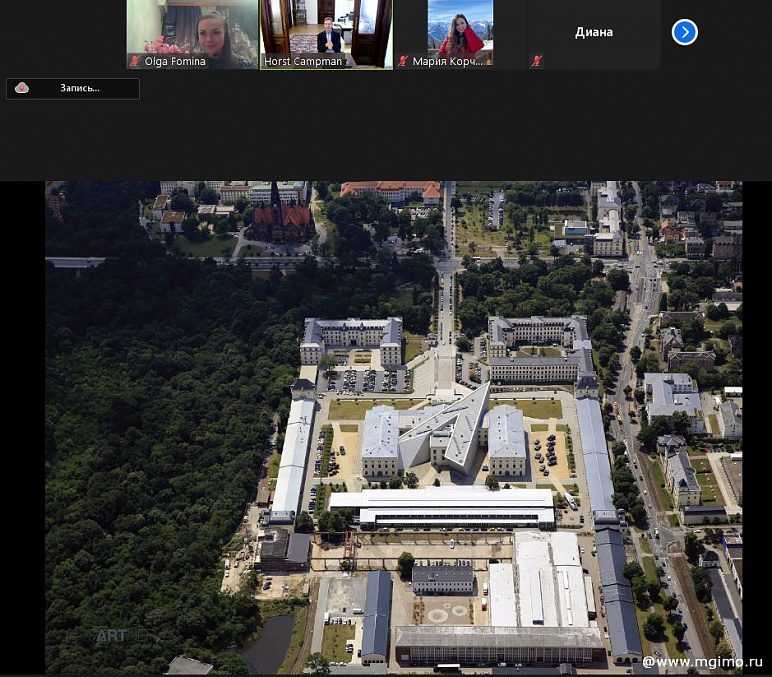Click the cloud recording icon
The image size is (772, 677).
coord(22,88)
